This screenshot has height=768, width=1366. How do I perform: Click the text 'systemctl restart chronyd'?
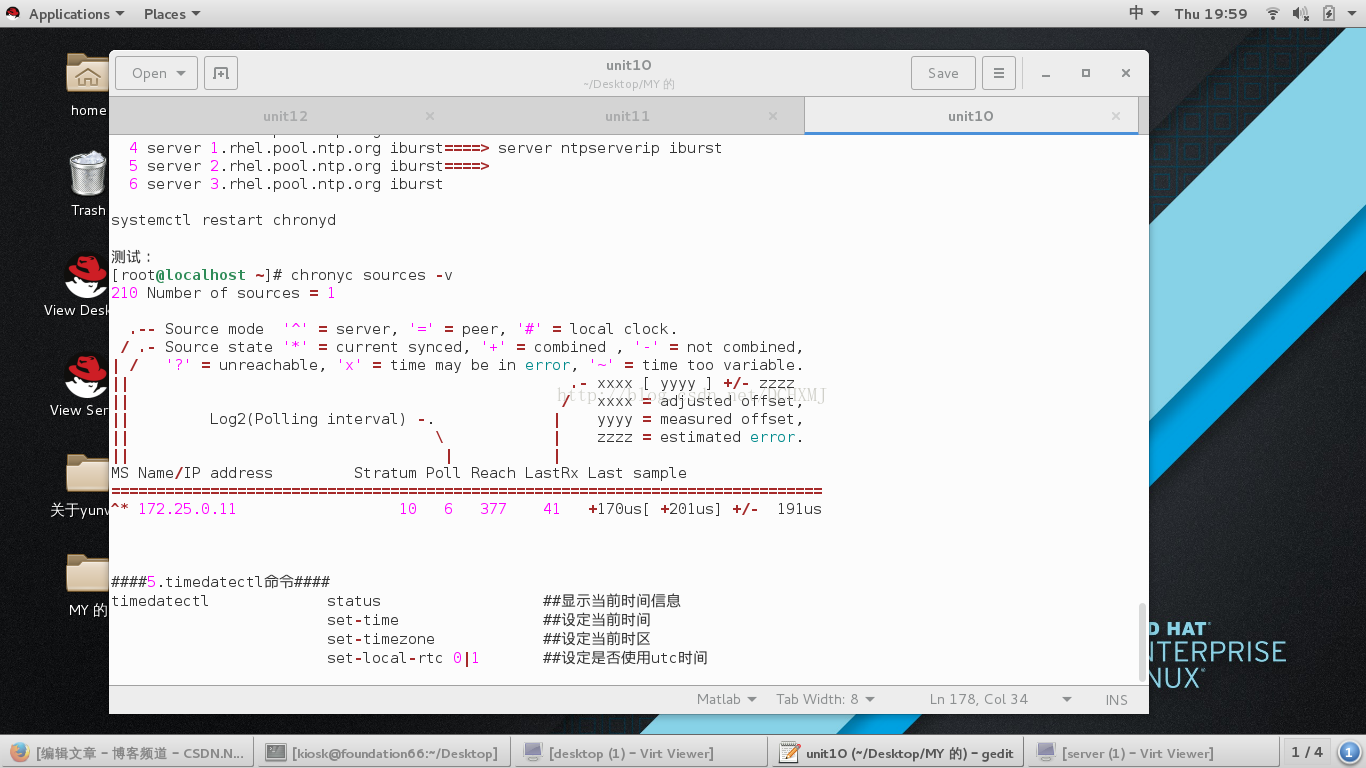[223, 220]
